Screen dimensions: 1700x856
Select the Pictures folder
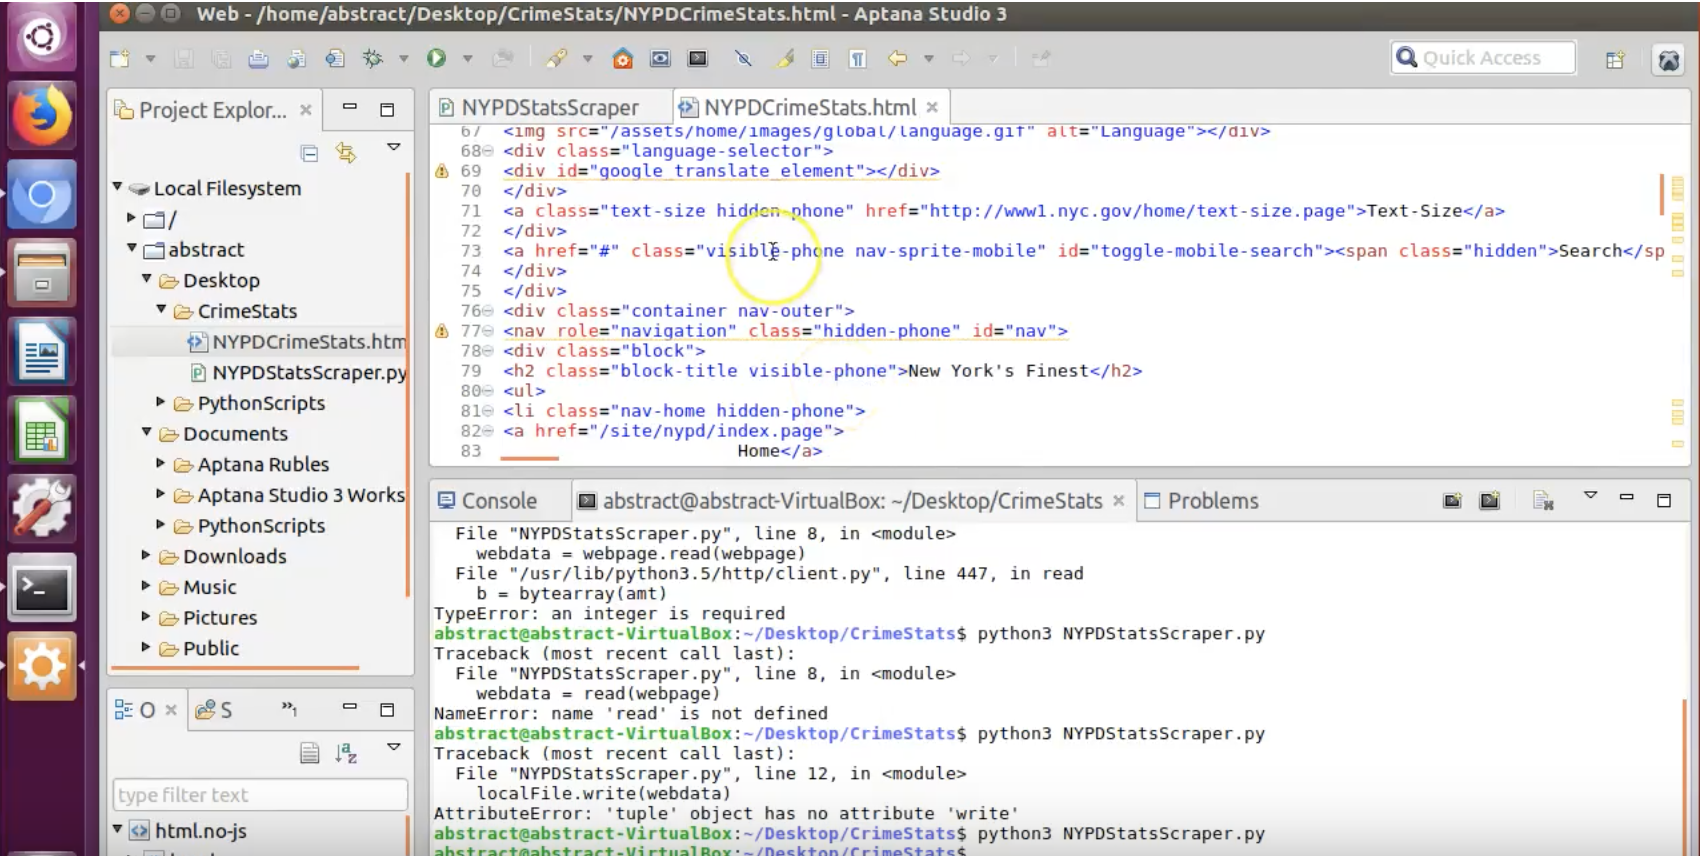click(x=208, y=618)
